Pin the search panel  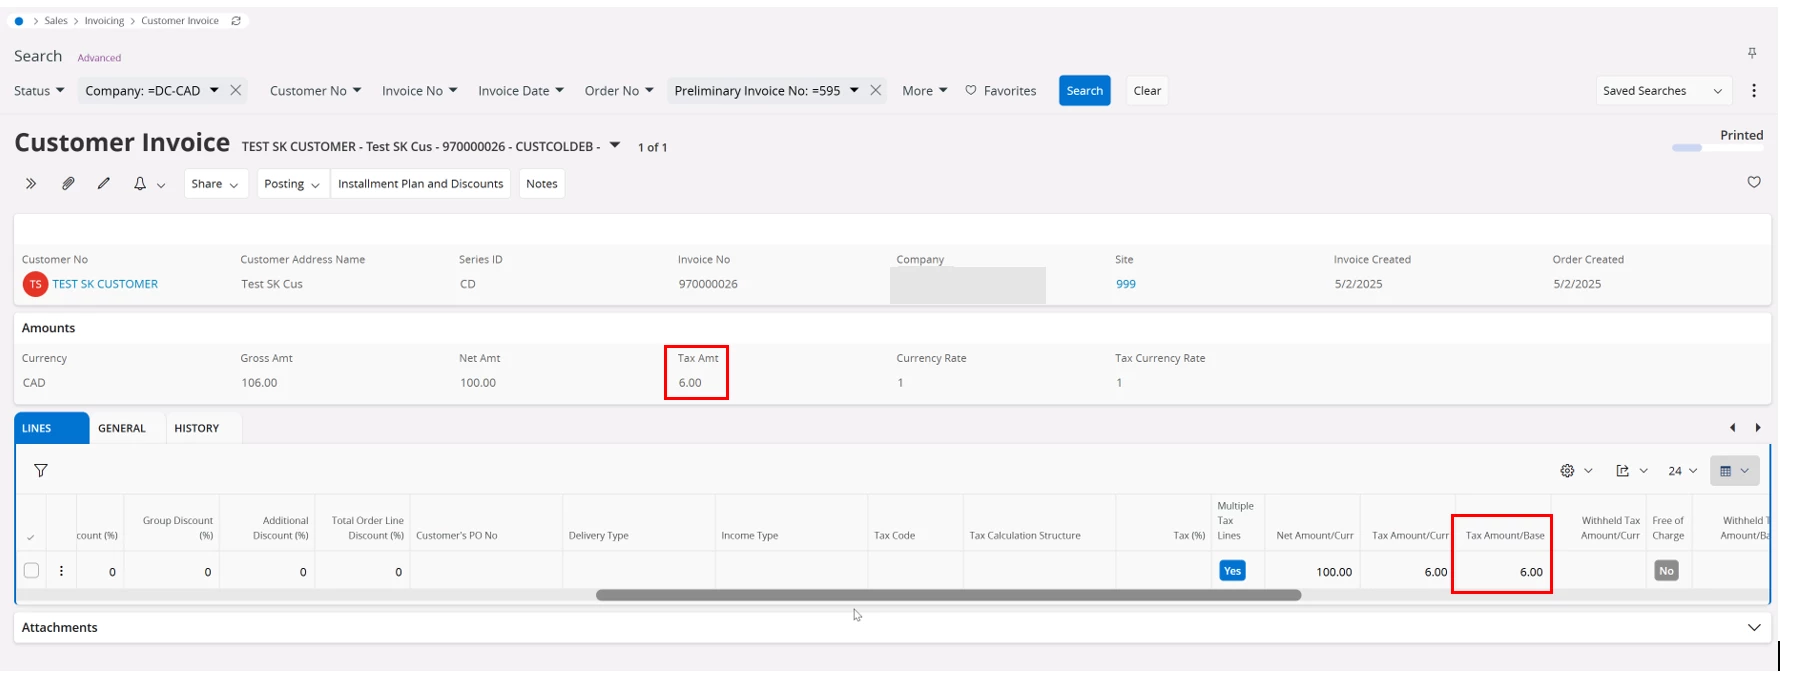pyautogui.click(x=1752, y=53)
